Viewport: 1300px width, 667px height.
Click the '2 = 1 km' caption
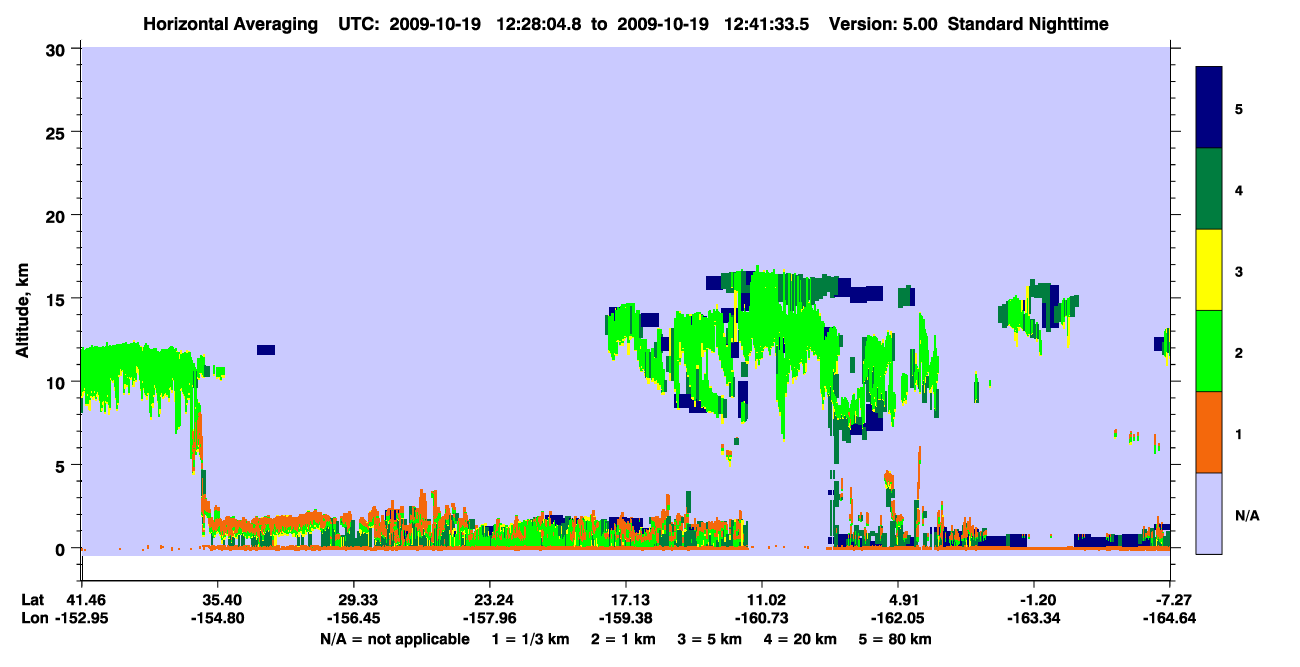(623, 639)
